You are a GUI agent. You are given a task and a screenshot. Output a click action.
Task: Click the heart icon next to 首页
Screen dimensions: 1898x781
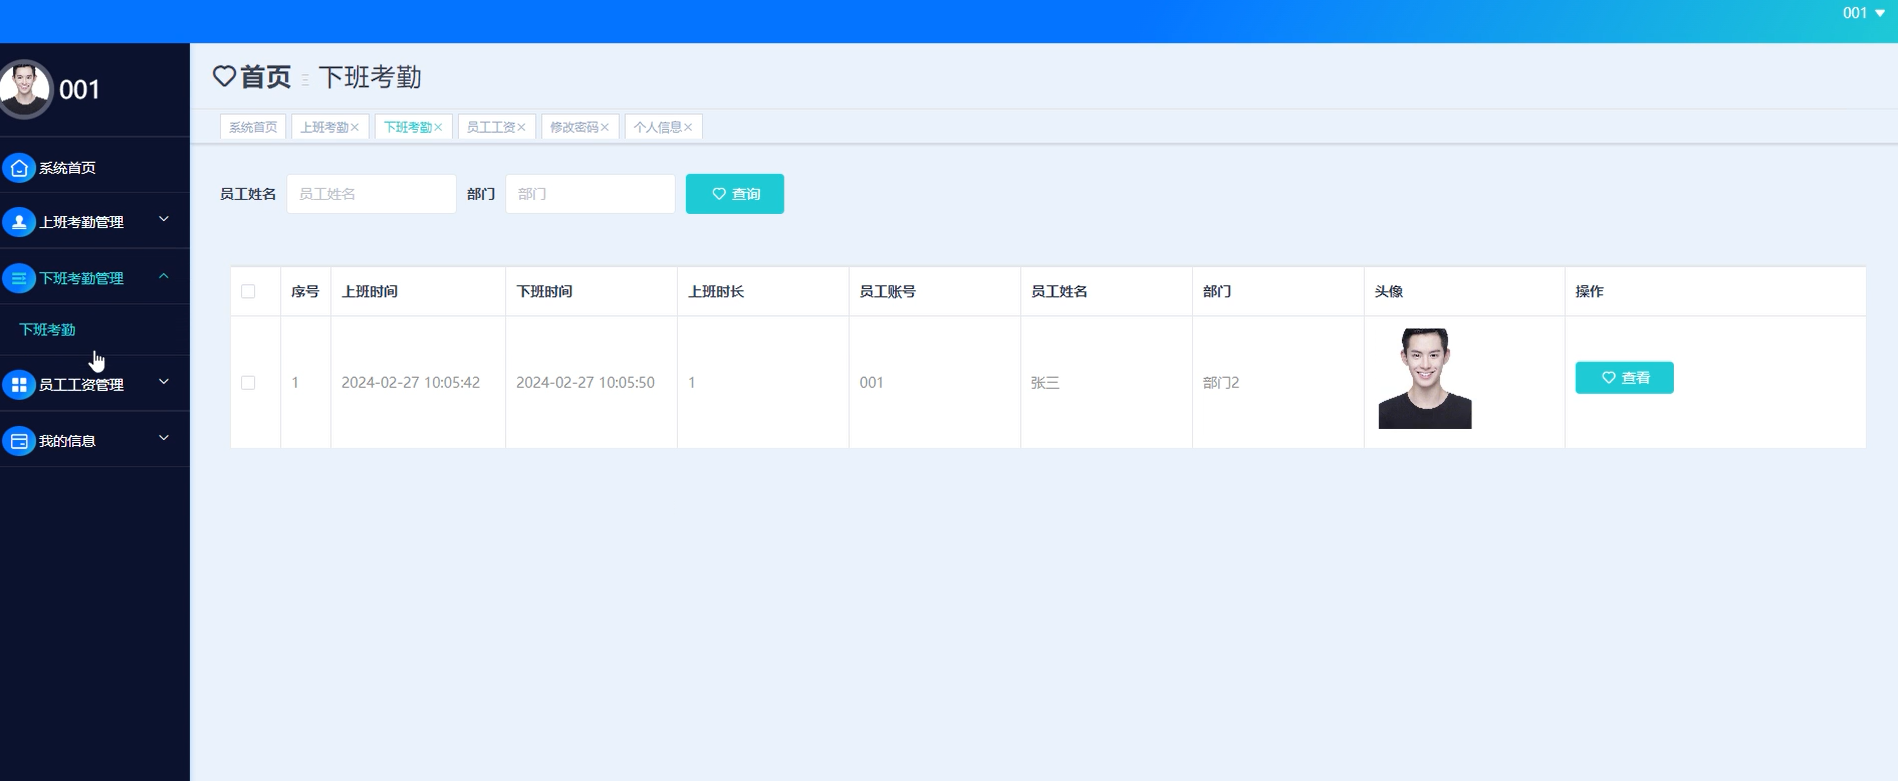pos(224,76)
